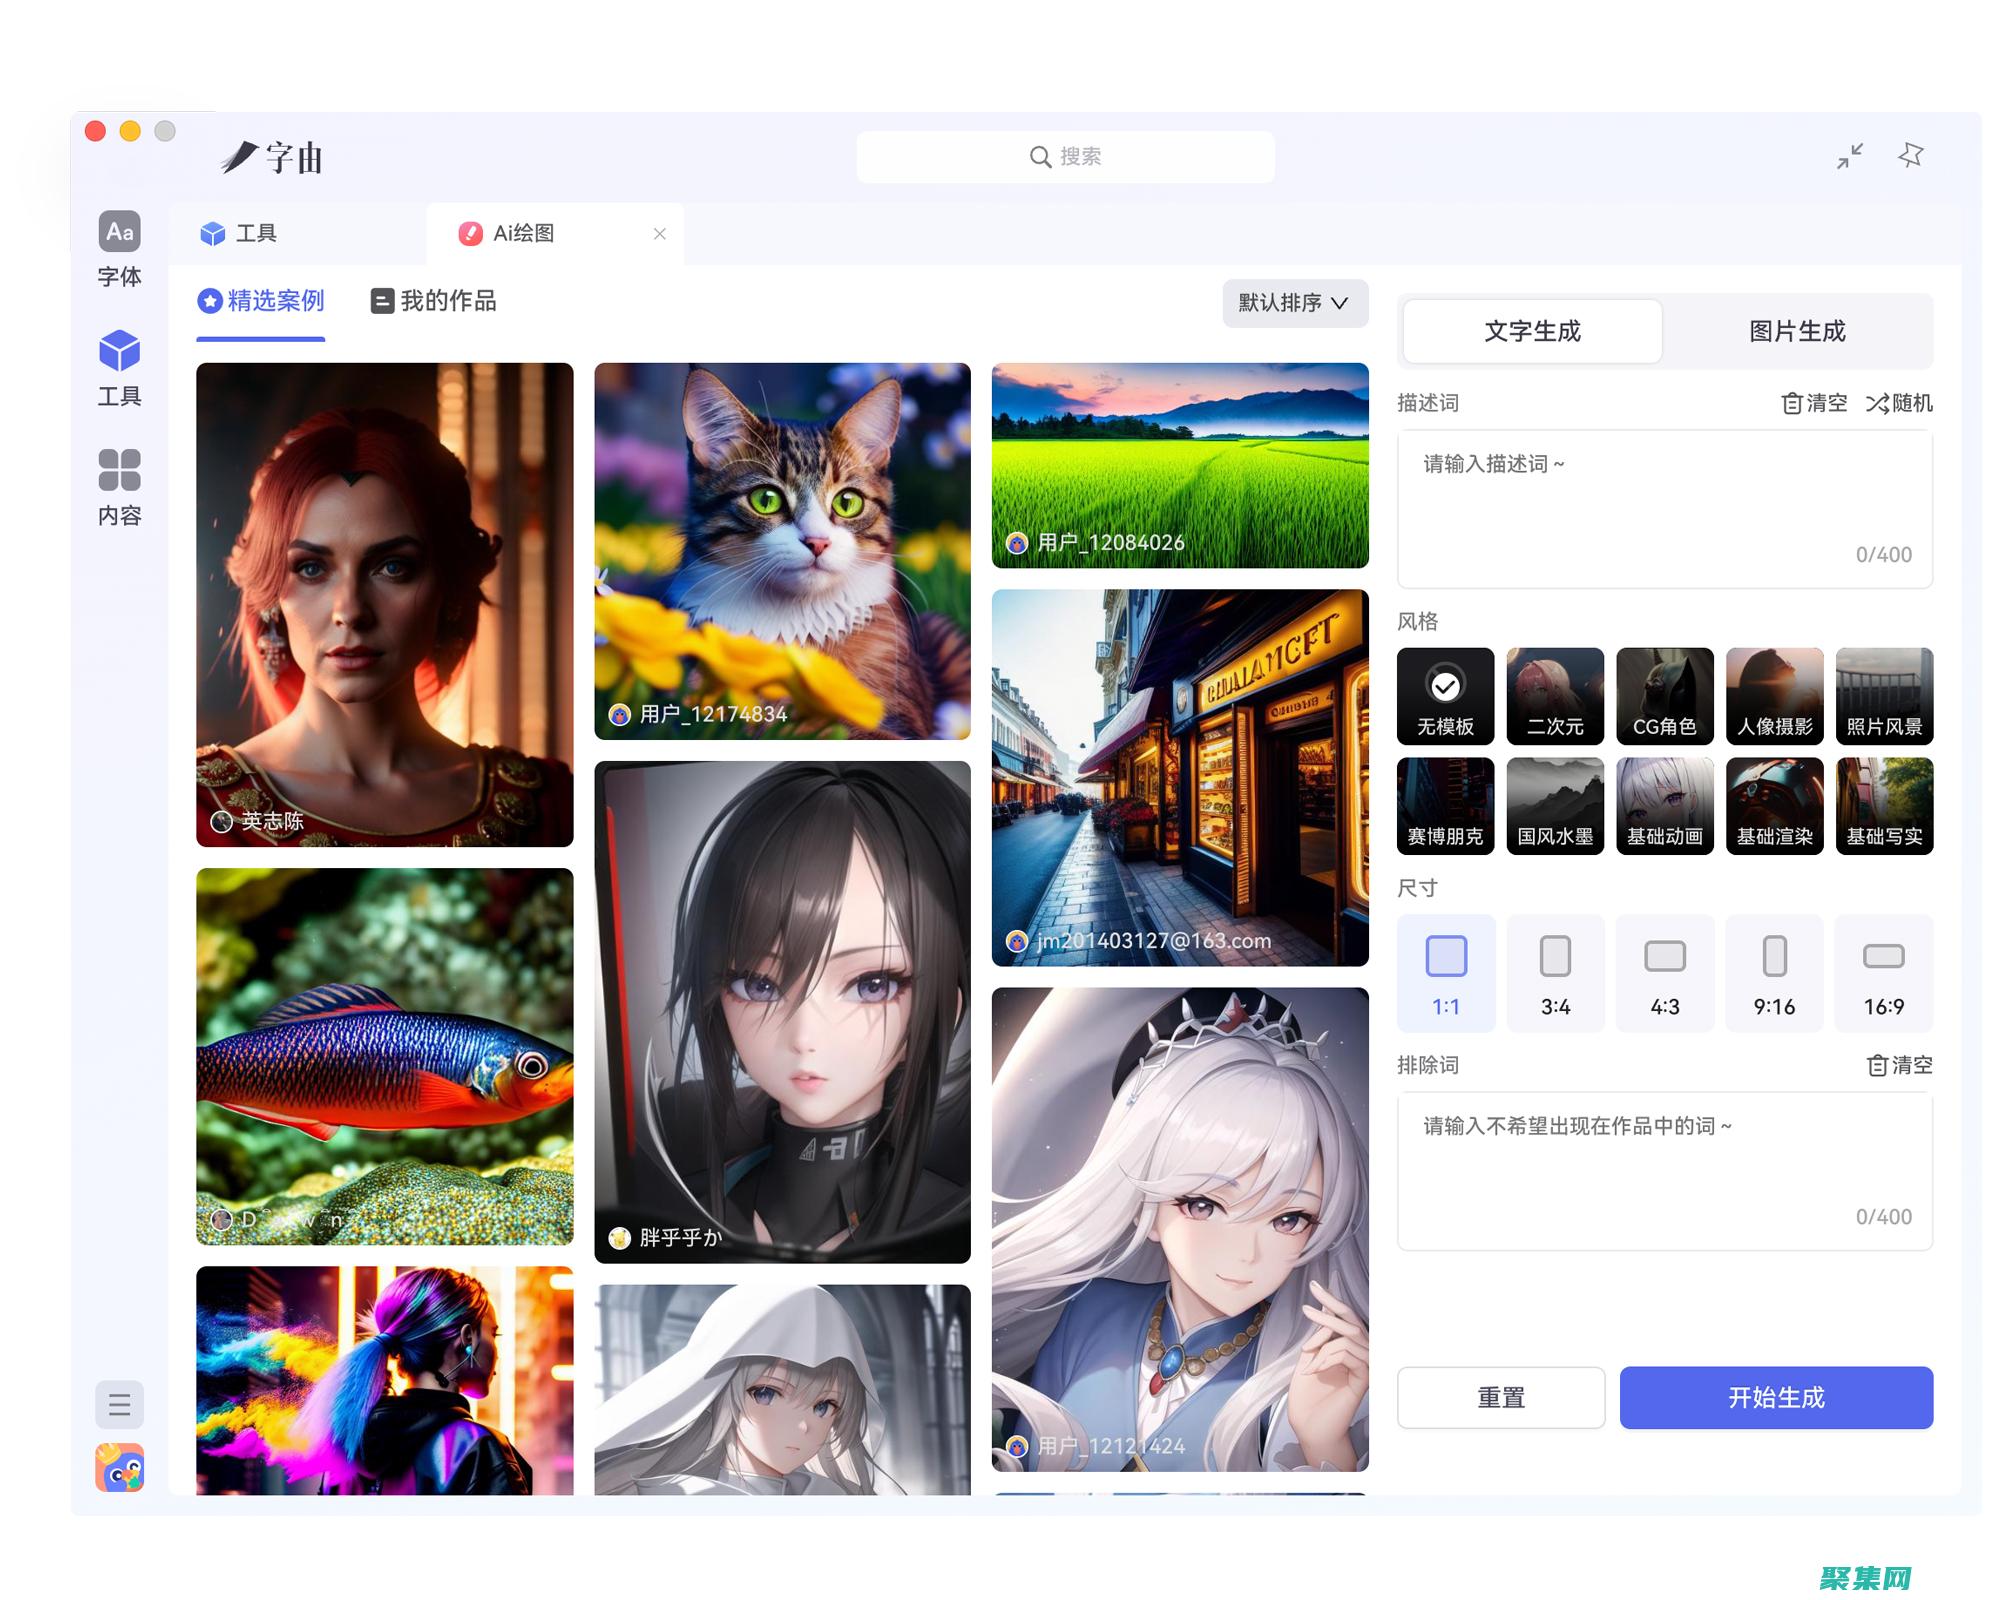Select the 内容 content grid icon

tap(119, 470)
